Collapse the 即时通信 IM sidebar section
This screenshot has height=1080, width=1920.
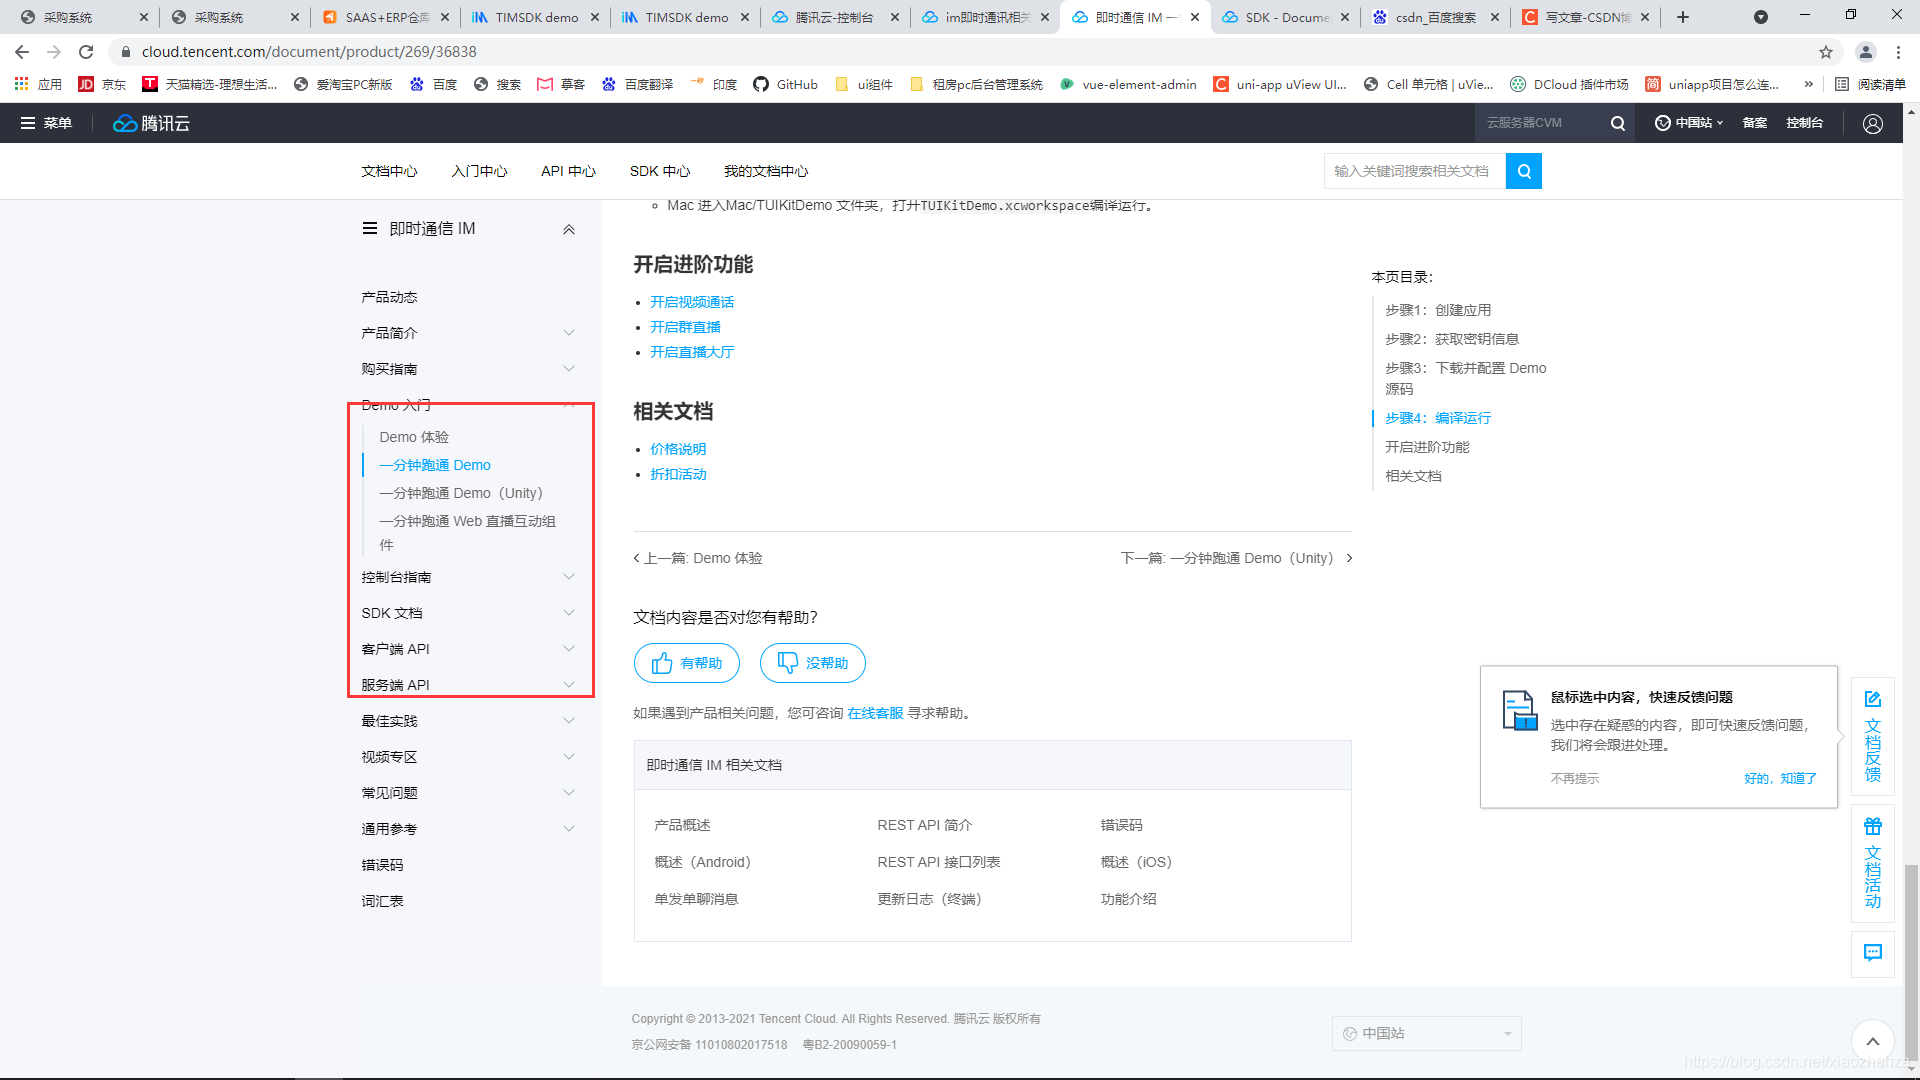568,229
